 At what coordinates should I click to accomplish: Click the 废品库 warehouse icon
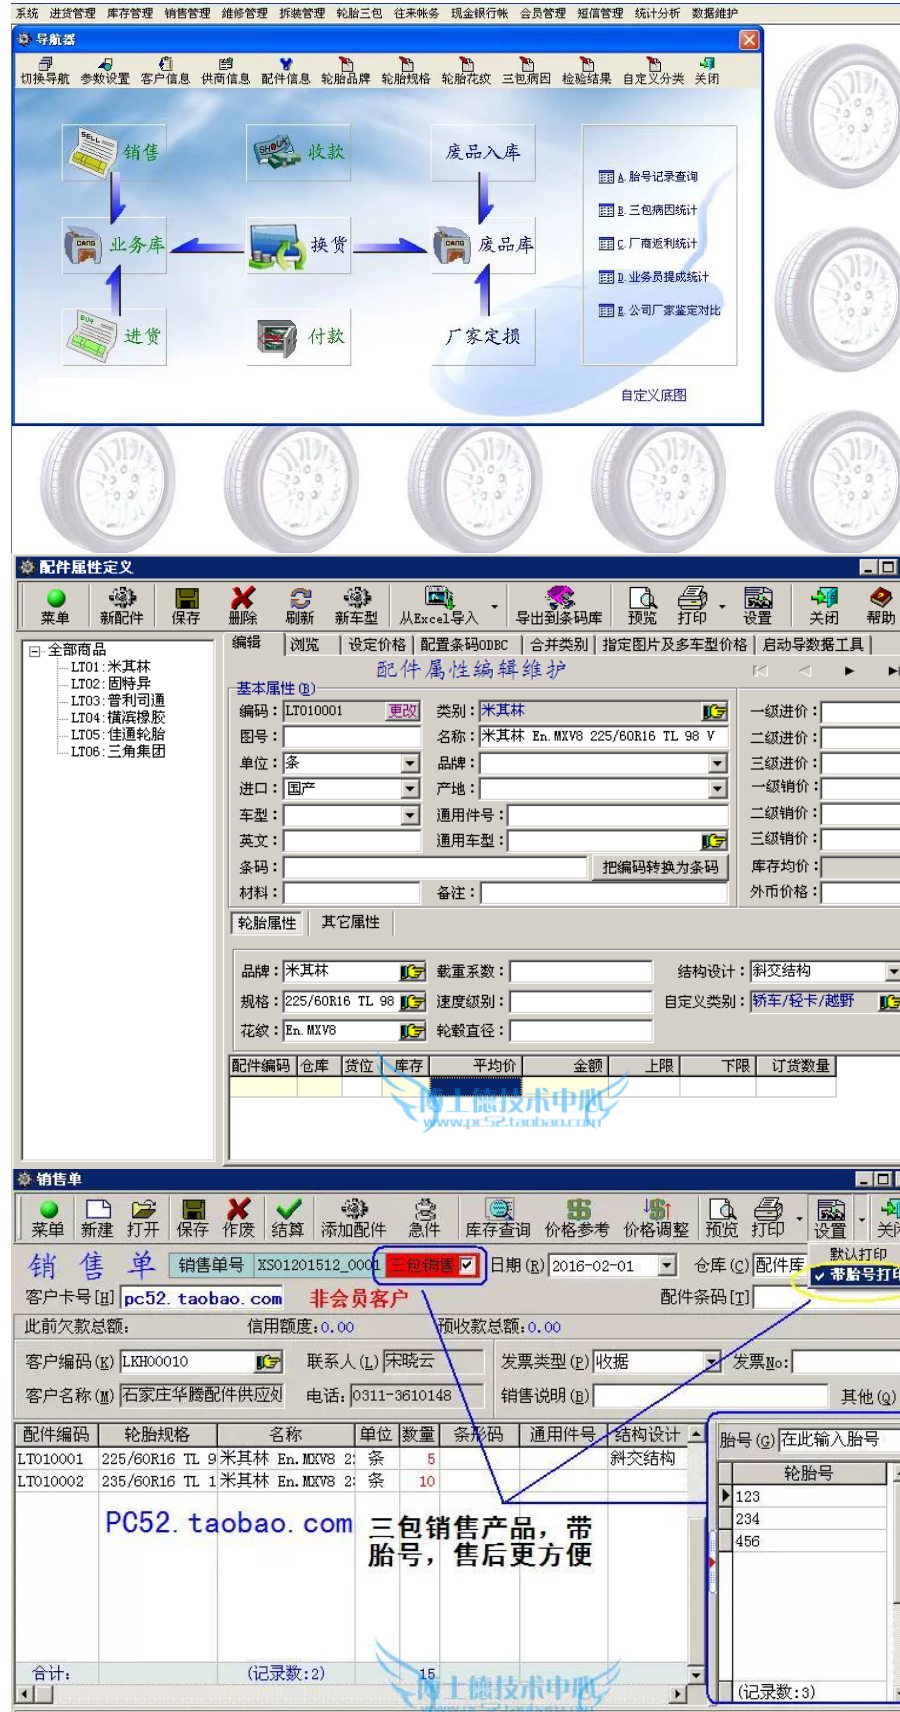tap(483, 245)
